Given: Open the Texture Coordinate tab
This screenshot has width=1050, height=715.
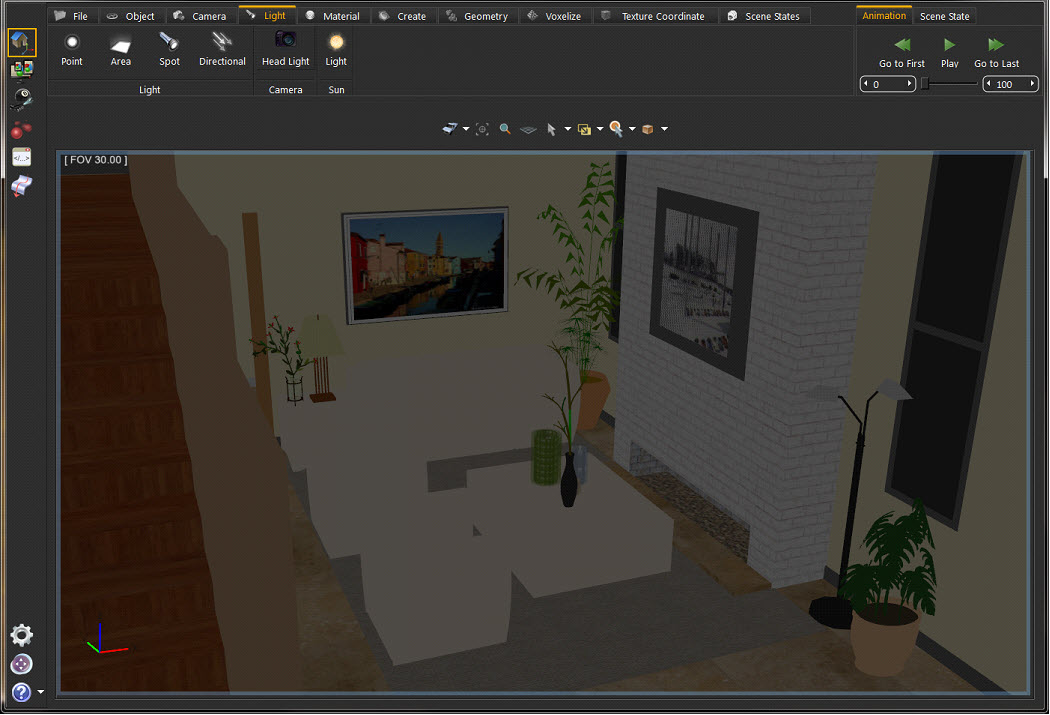Looking at the screenshot, I should [x=654, y=15].
